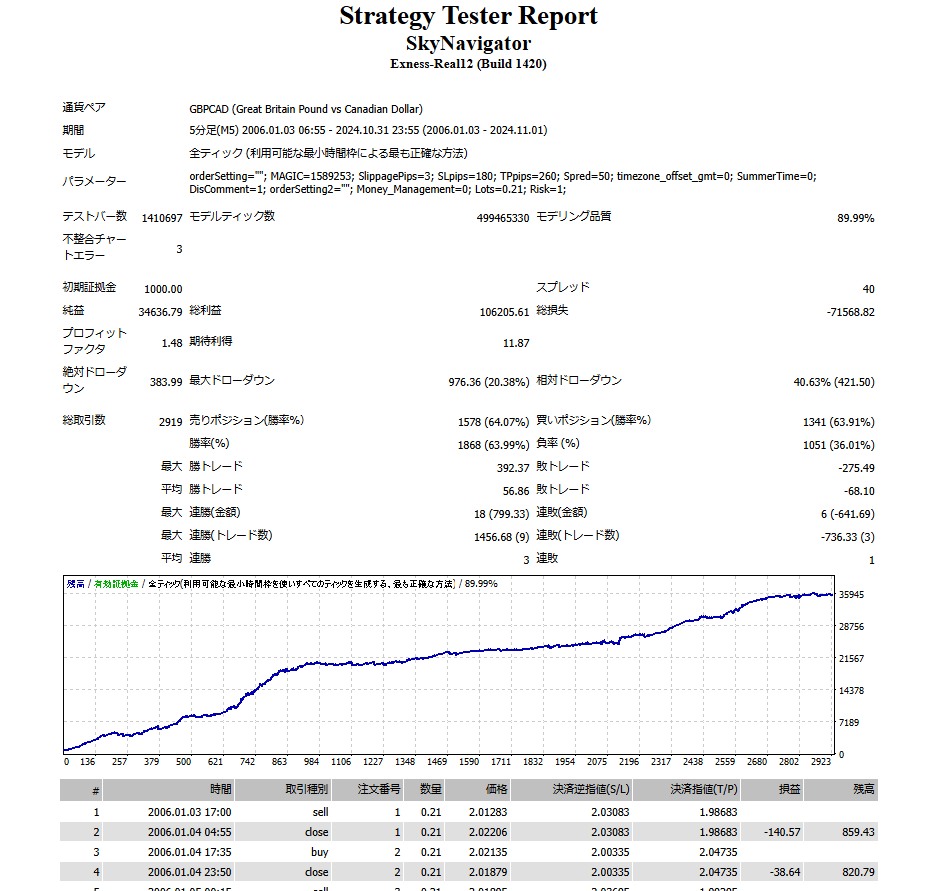Click the SkyNavigator heading
Viewport: 950px width, 891px height.
[x=468, y=44]
